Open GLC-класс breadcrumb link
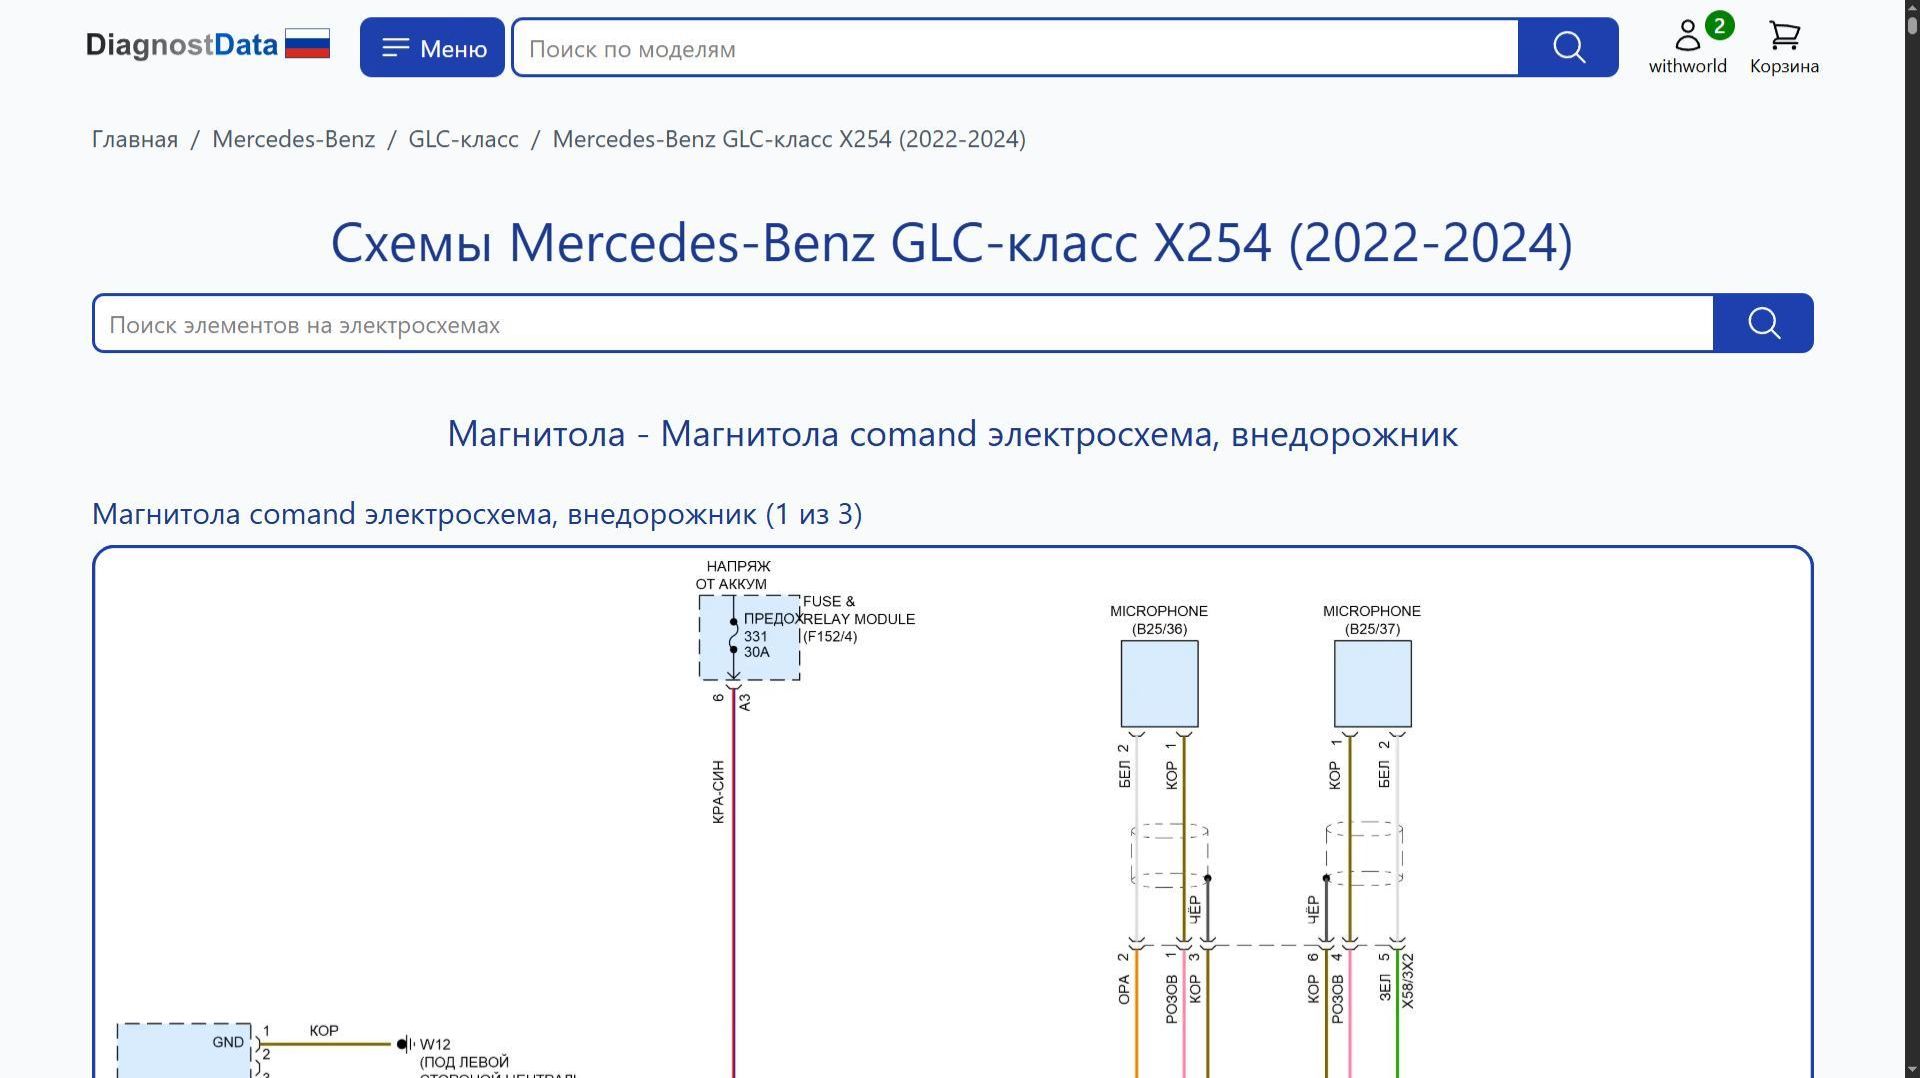This screenshot has width=1920, height=1078. pyautogui.click(x=464, y=139)
